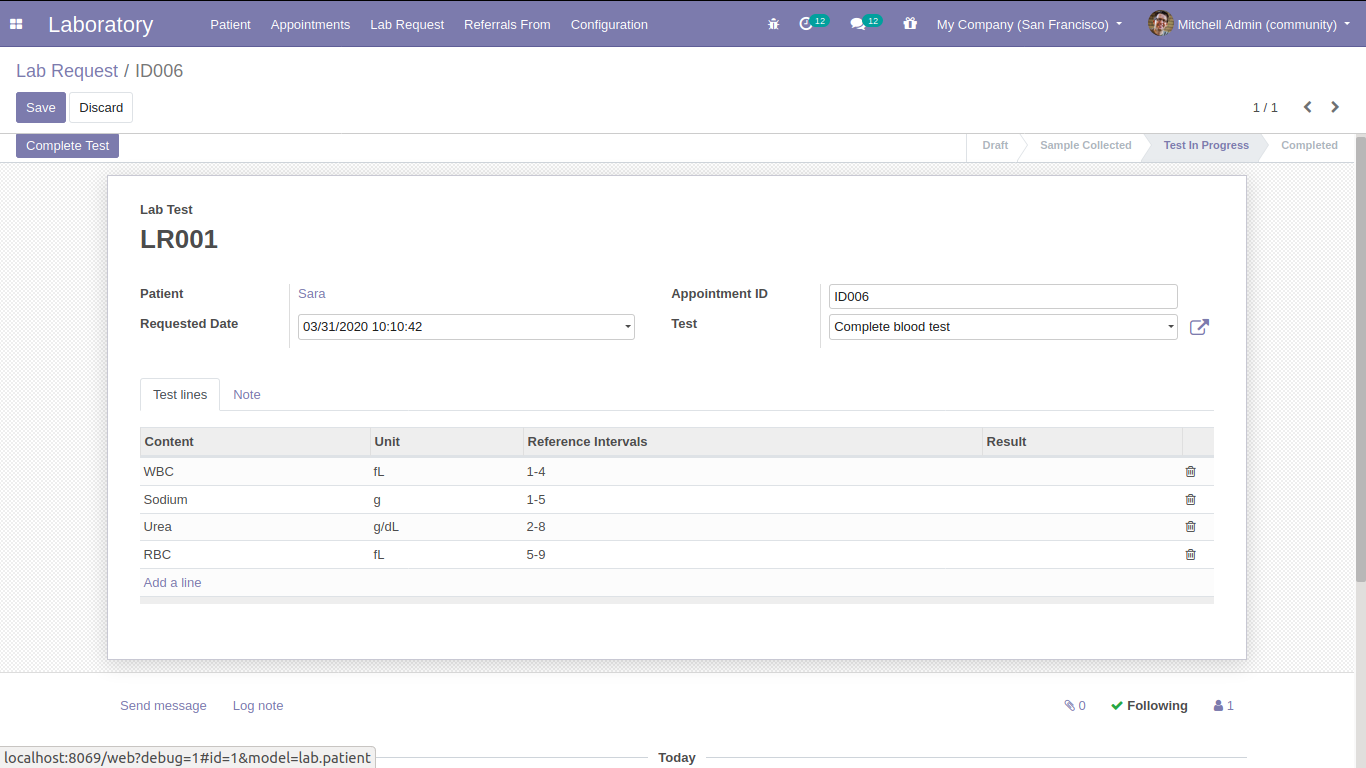Open the conversations chat icon
Viewport: 1366px width, 768px height.
[x=857, y=24]
